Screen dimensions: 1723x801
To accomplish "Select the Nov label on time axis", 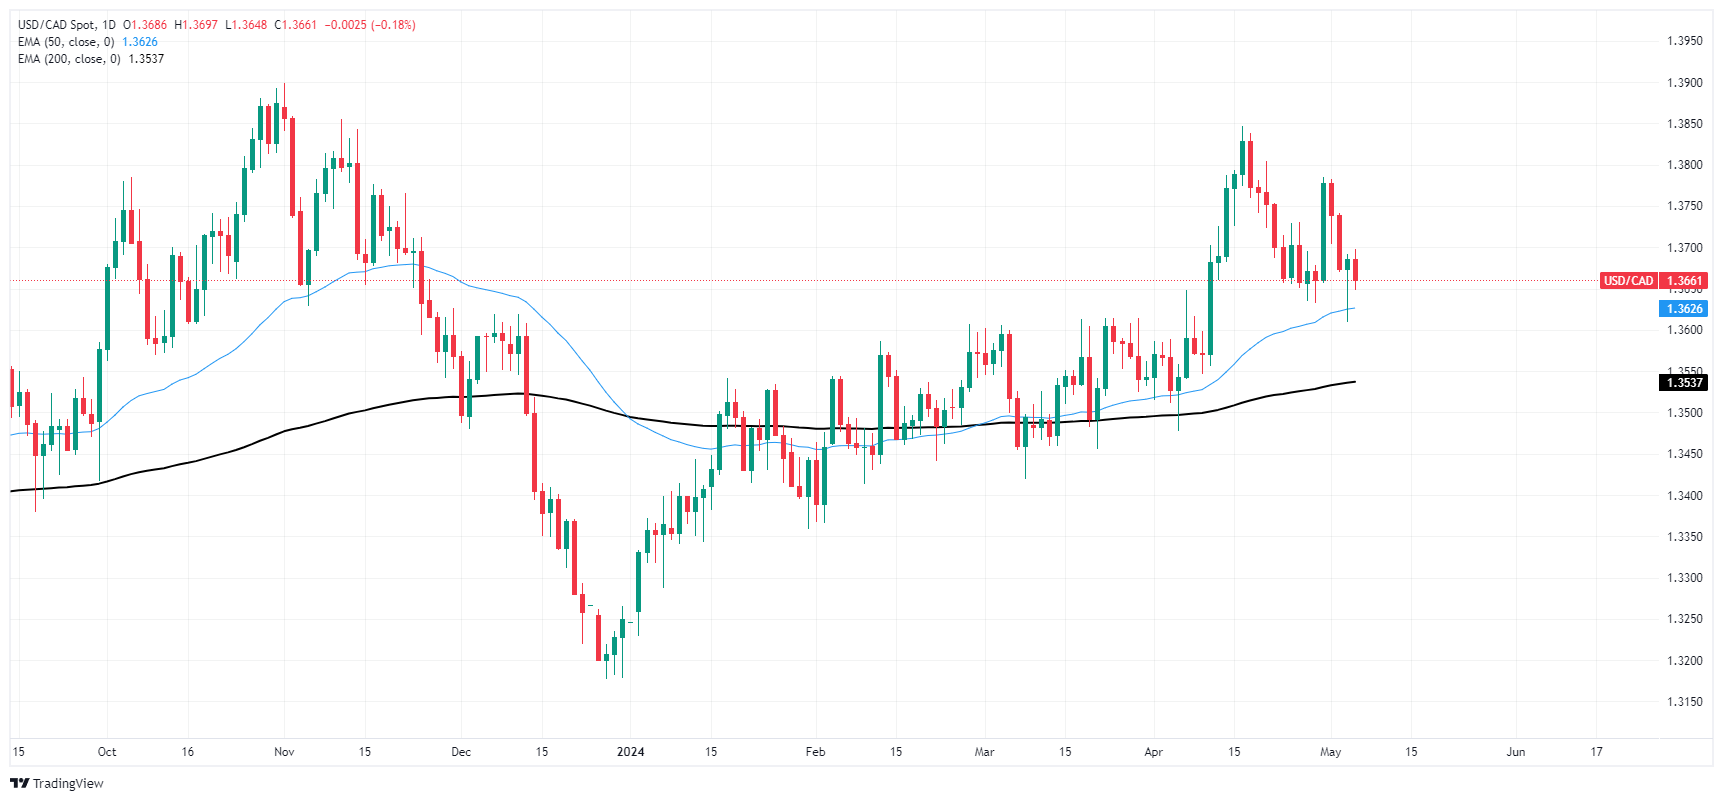I will pos(284,752).
